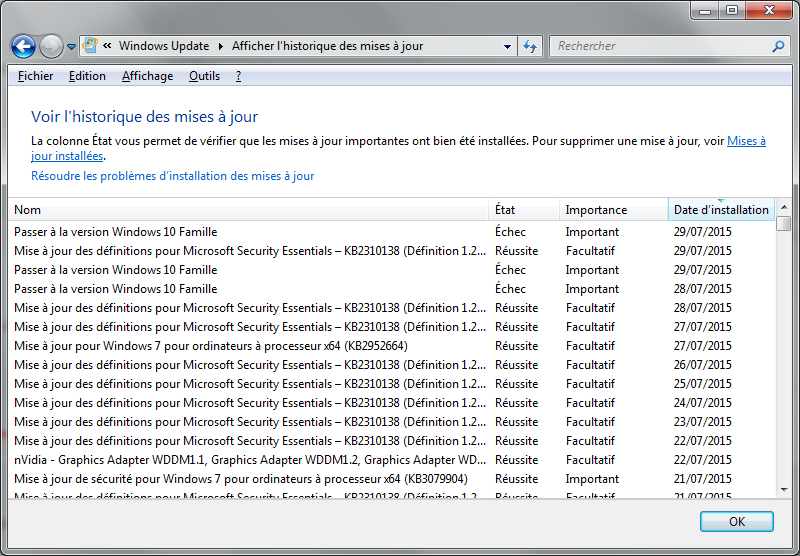Restore down the window
Image resolution: width=800 pixels, height=556 pixels.
click(x=732, y=10)
